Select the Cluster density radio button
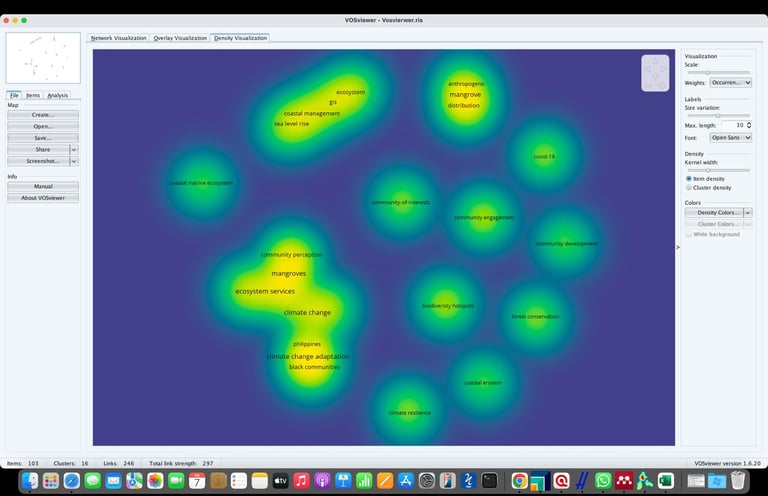Image resolution: width=768 pixels, height=496 pixels. (689, 188)
